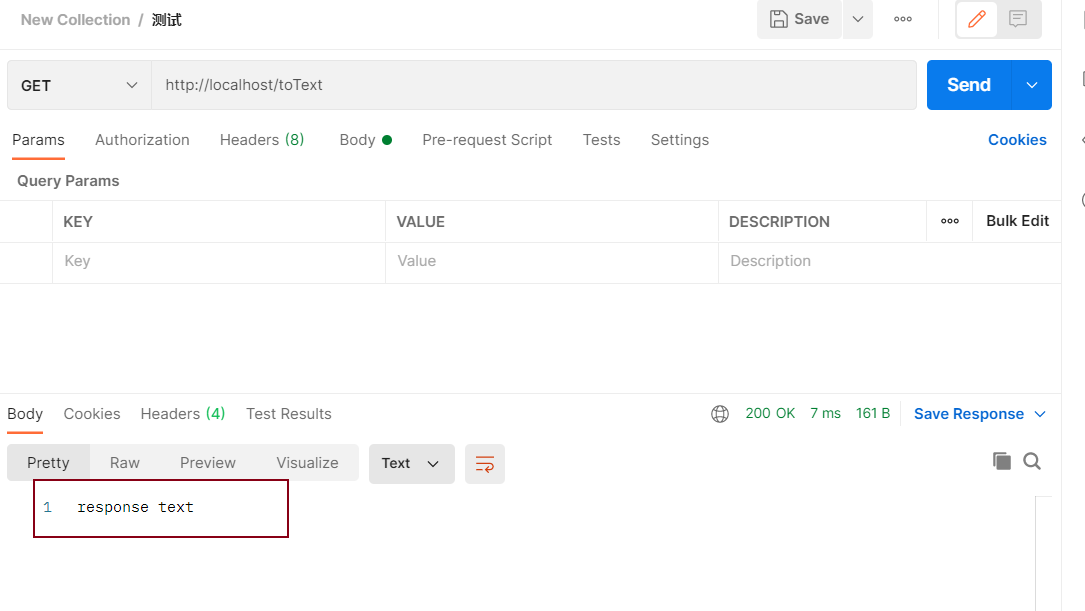Click the VALUE column header
The height and width of the screenshot is (611, 1085).
coord(421,222)
